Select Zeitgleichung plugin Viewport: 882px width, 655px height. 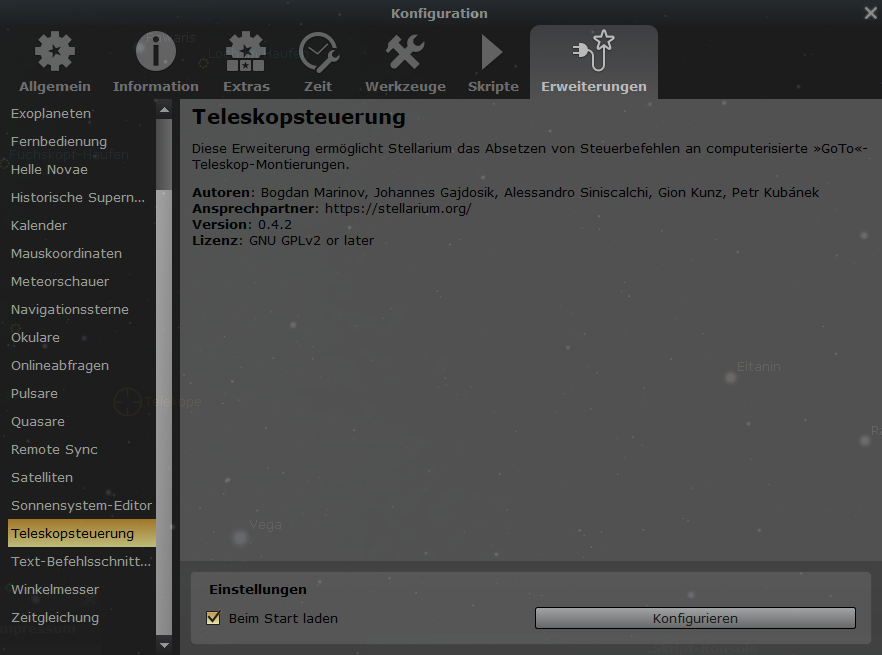click(x=82, y=618)
